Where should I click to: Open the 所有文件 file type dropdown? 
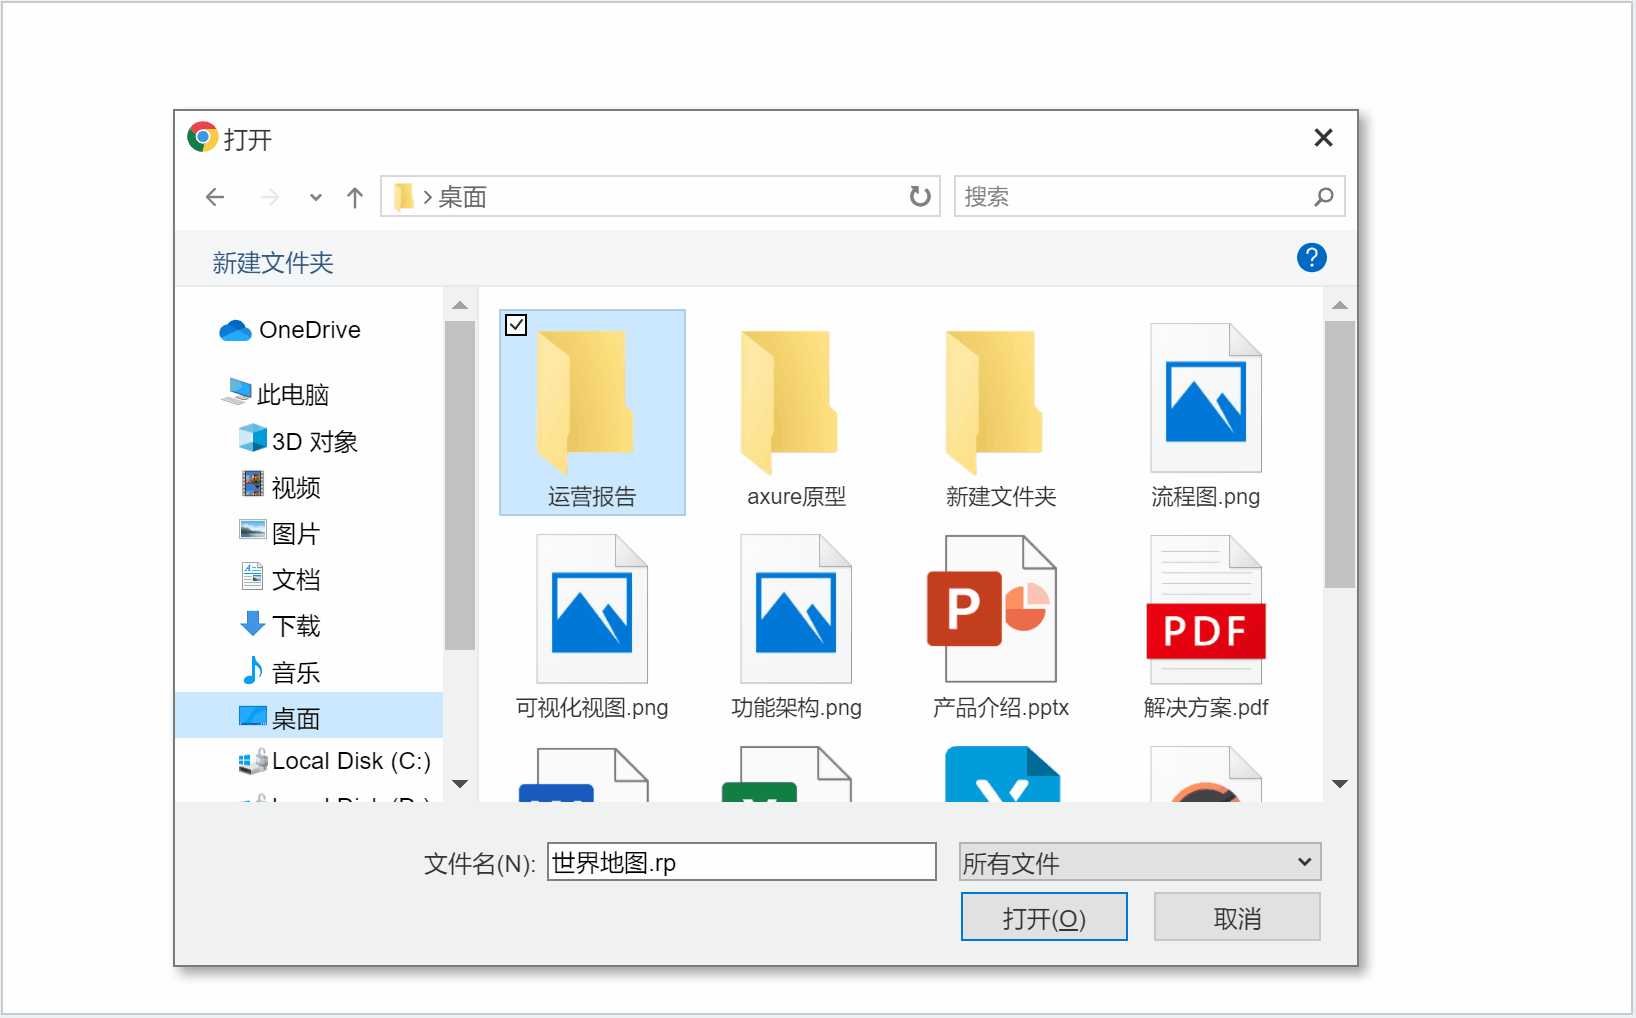coord(1139,861)
